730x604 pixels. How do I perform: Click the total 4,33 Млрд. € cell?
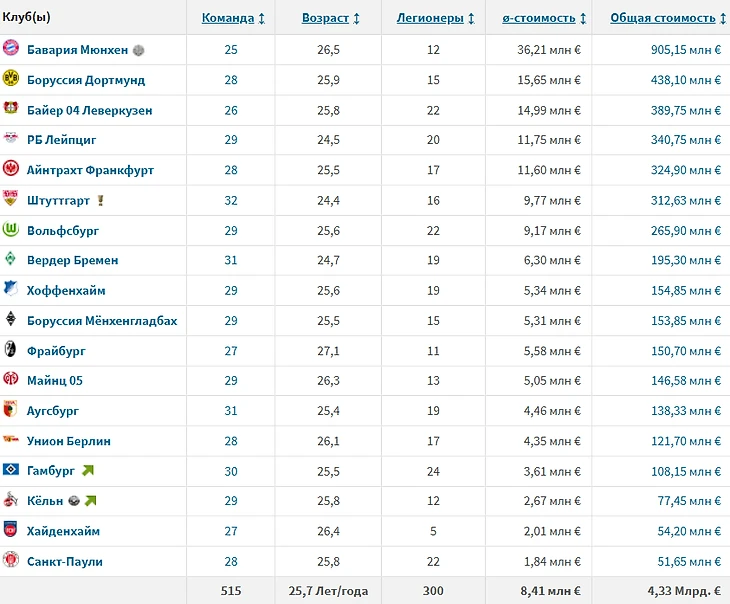click(684, 590)
